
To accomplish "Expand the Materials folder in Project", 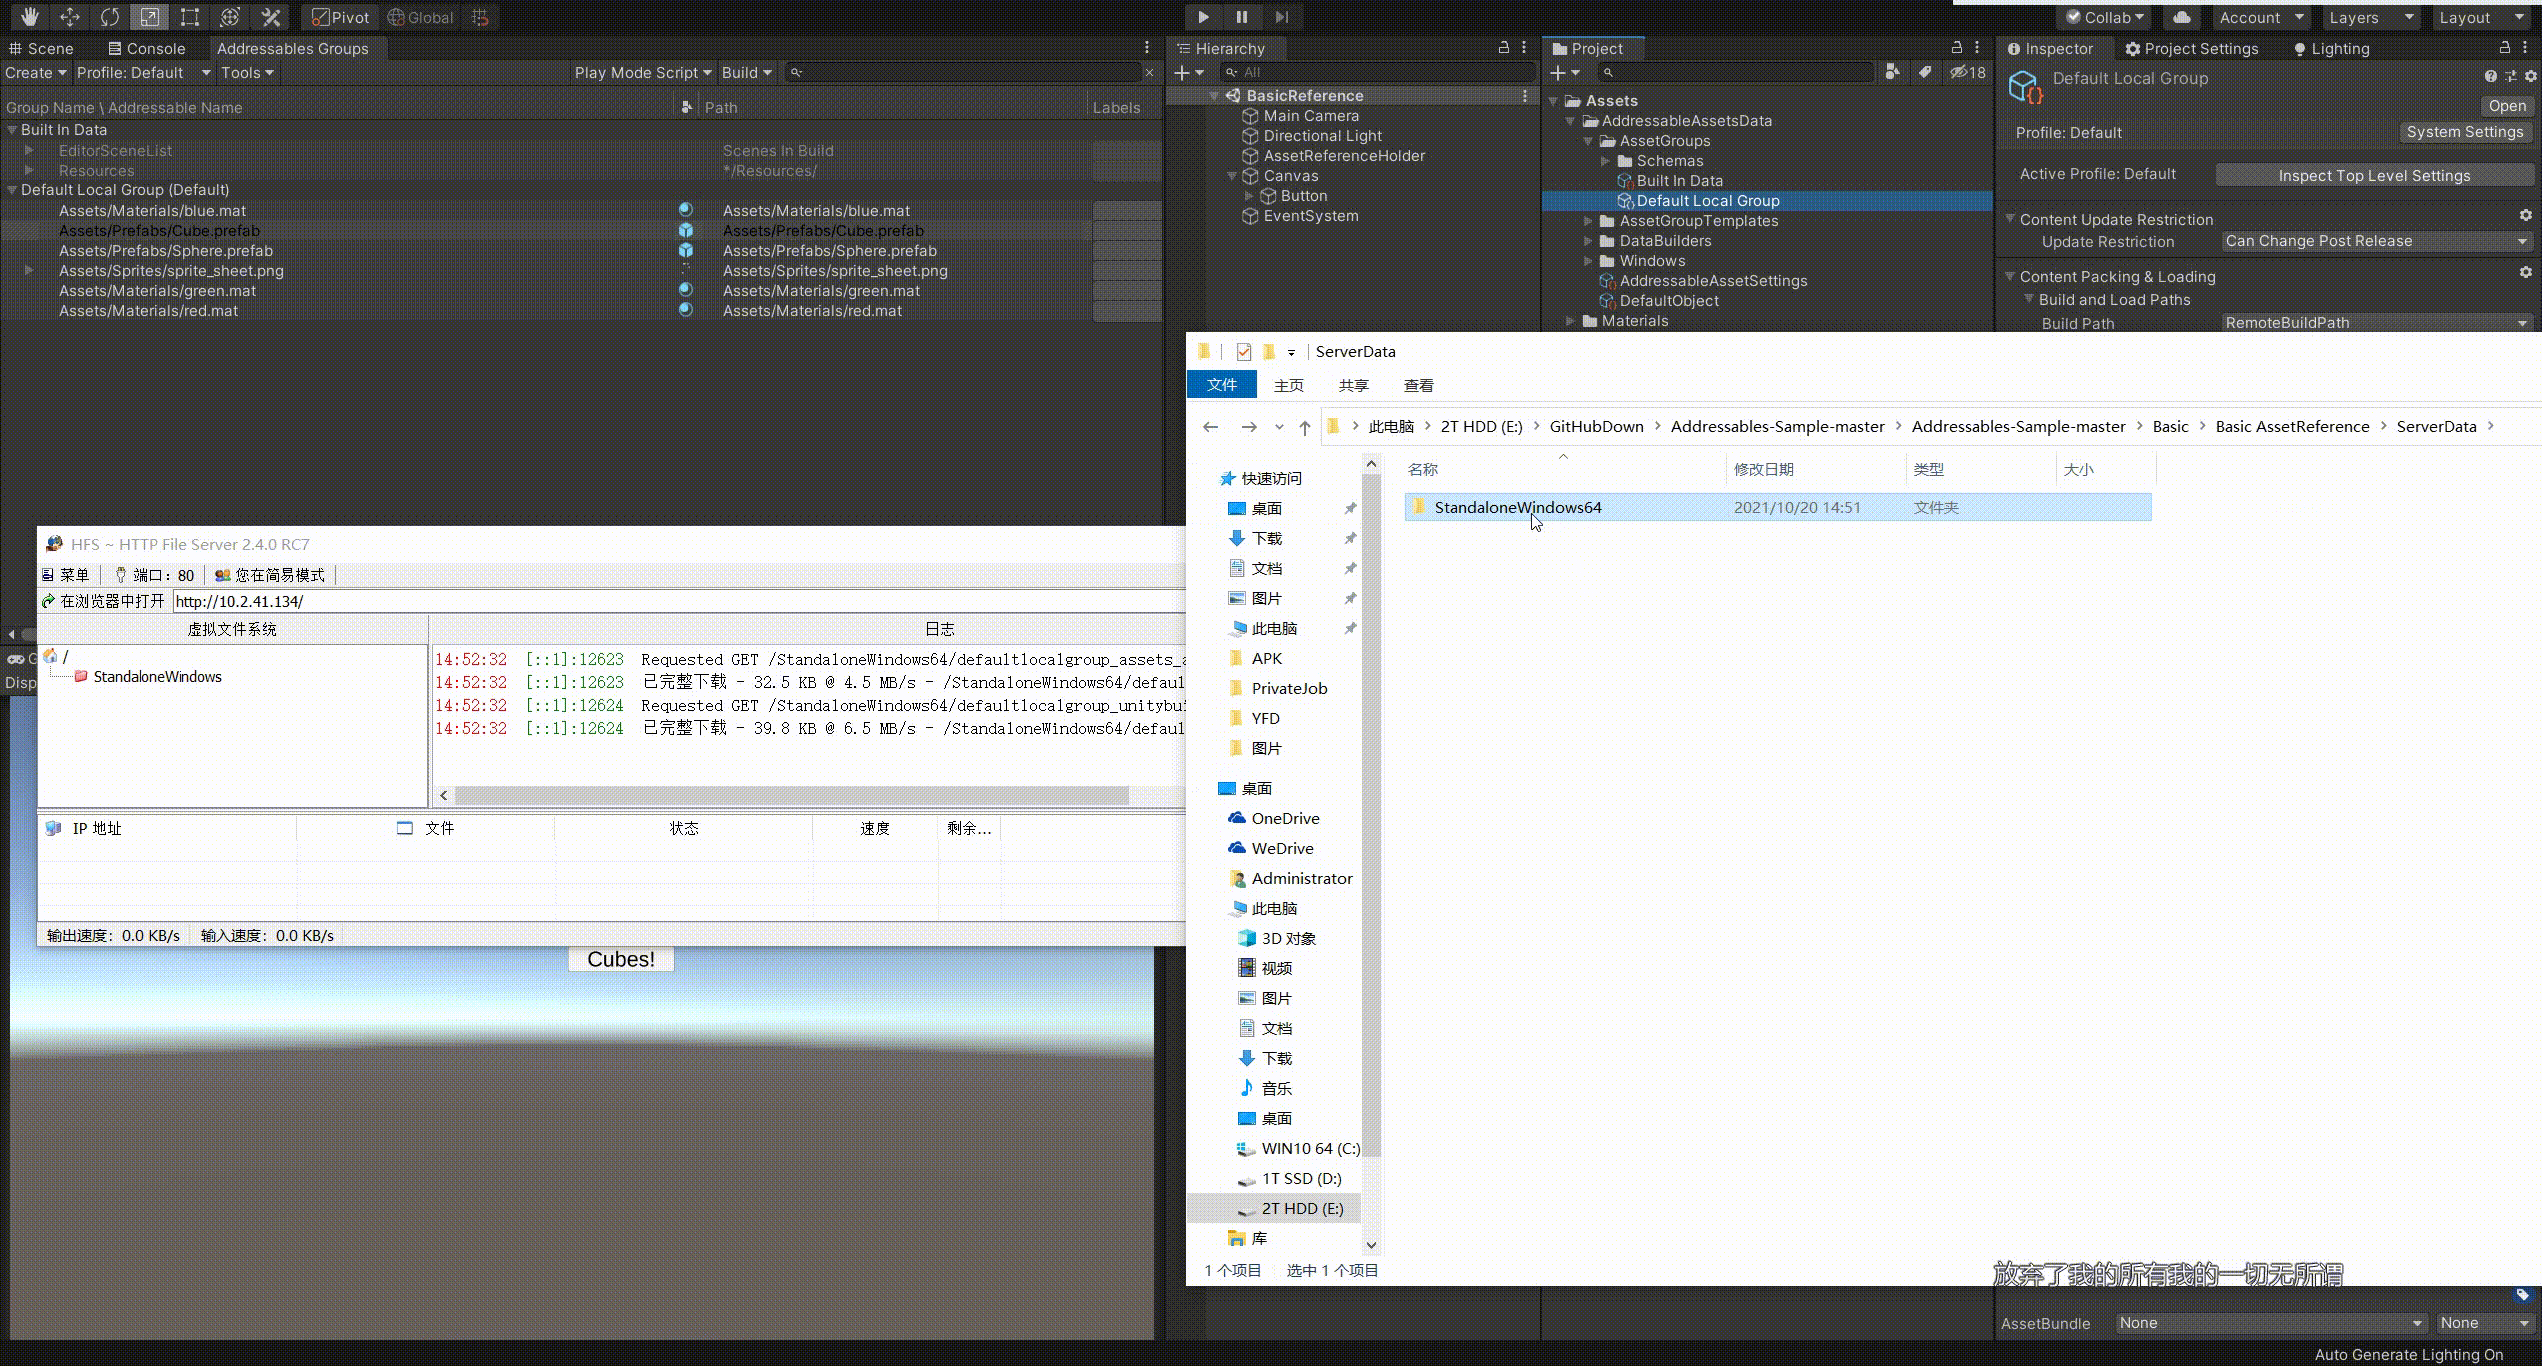I will 1571,321.
